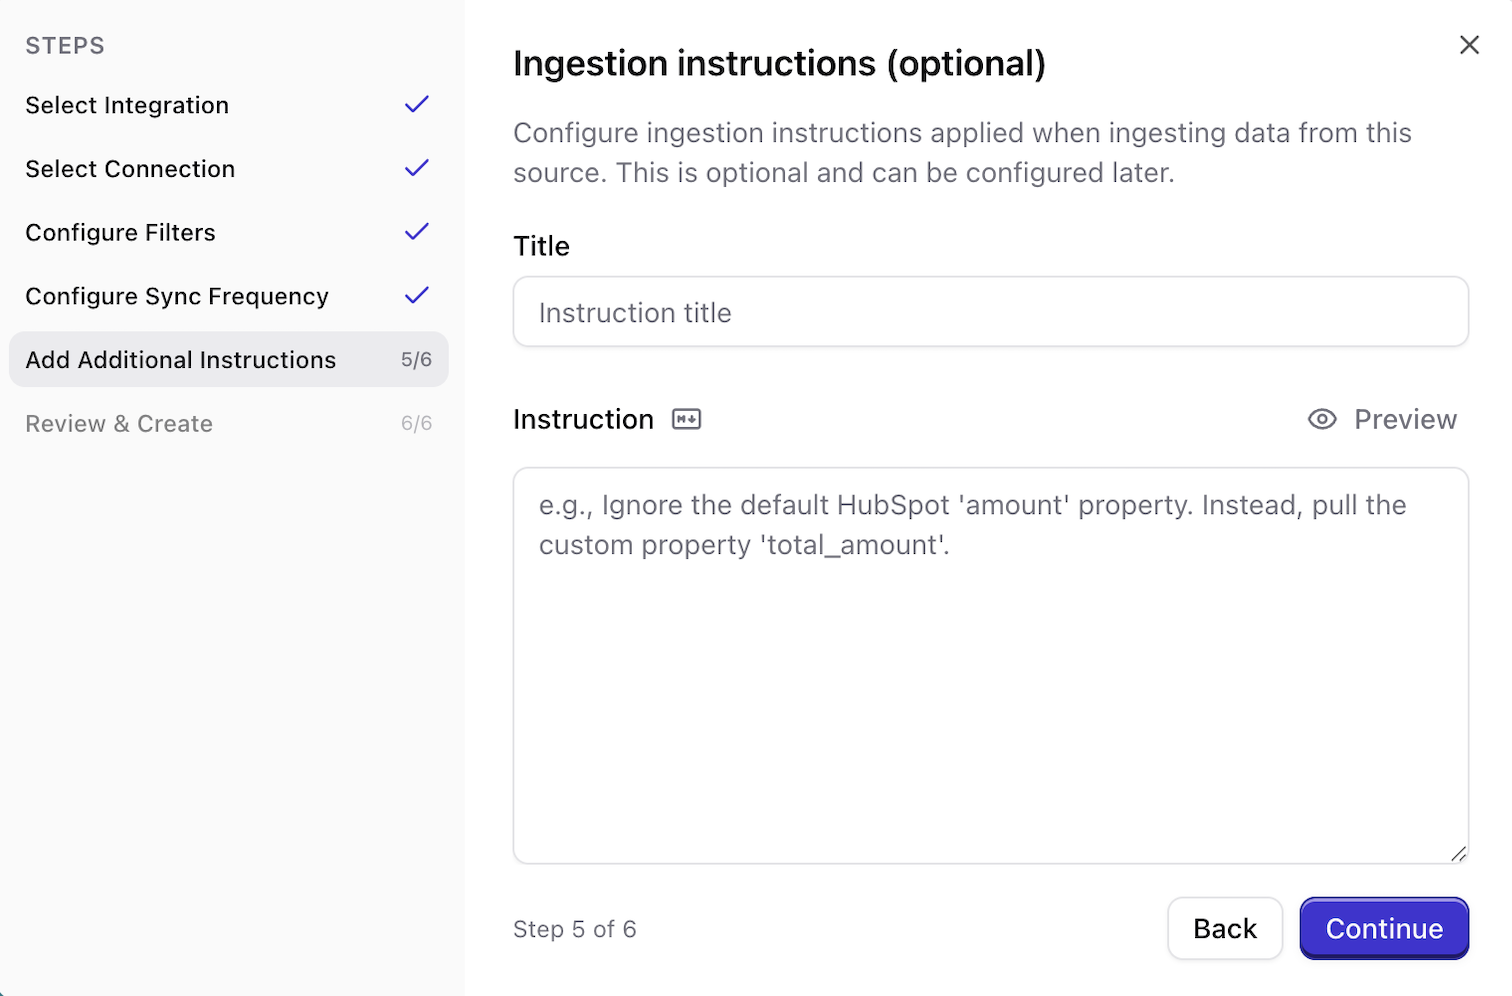Click the textarea resize handle
This screenshot has height=996, width=1512.
click(1457, 855)
